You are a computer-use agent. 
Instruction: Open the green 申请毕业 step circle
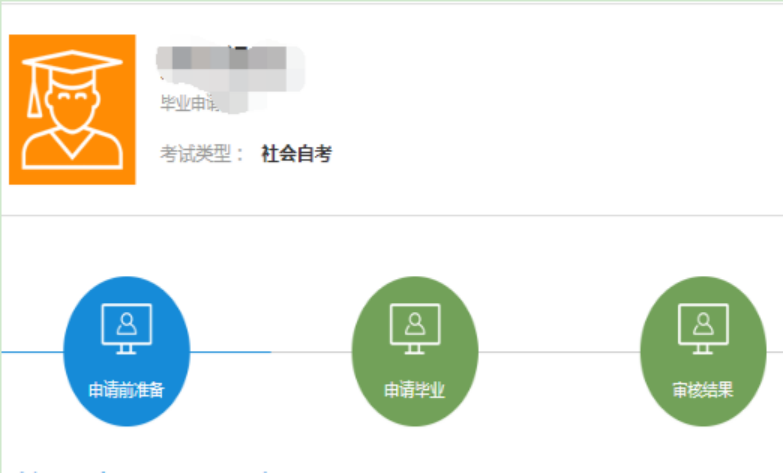(x=415, y=351)
